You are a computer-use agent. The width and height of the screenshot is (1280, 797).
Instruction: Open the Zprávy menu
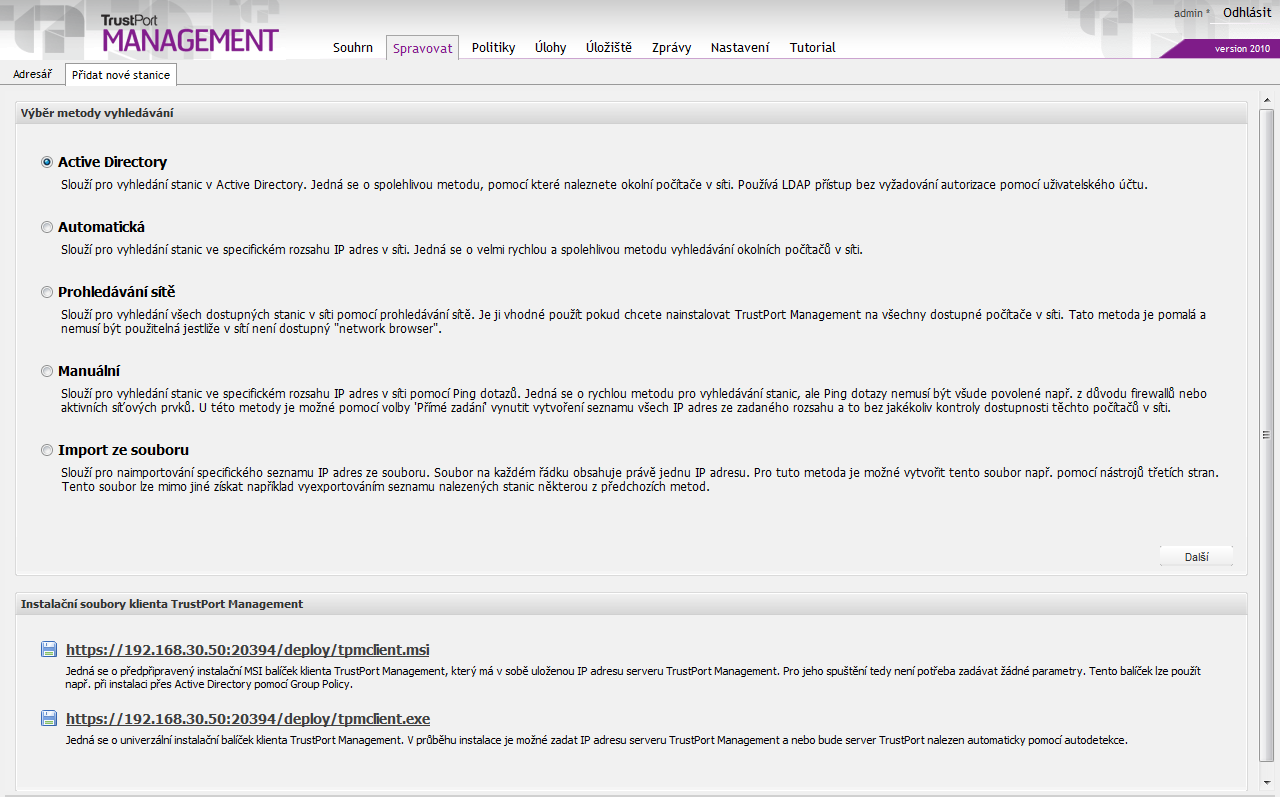[x=671, y=48]
